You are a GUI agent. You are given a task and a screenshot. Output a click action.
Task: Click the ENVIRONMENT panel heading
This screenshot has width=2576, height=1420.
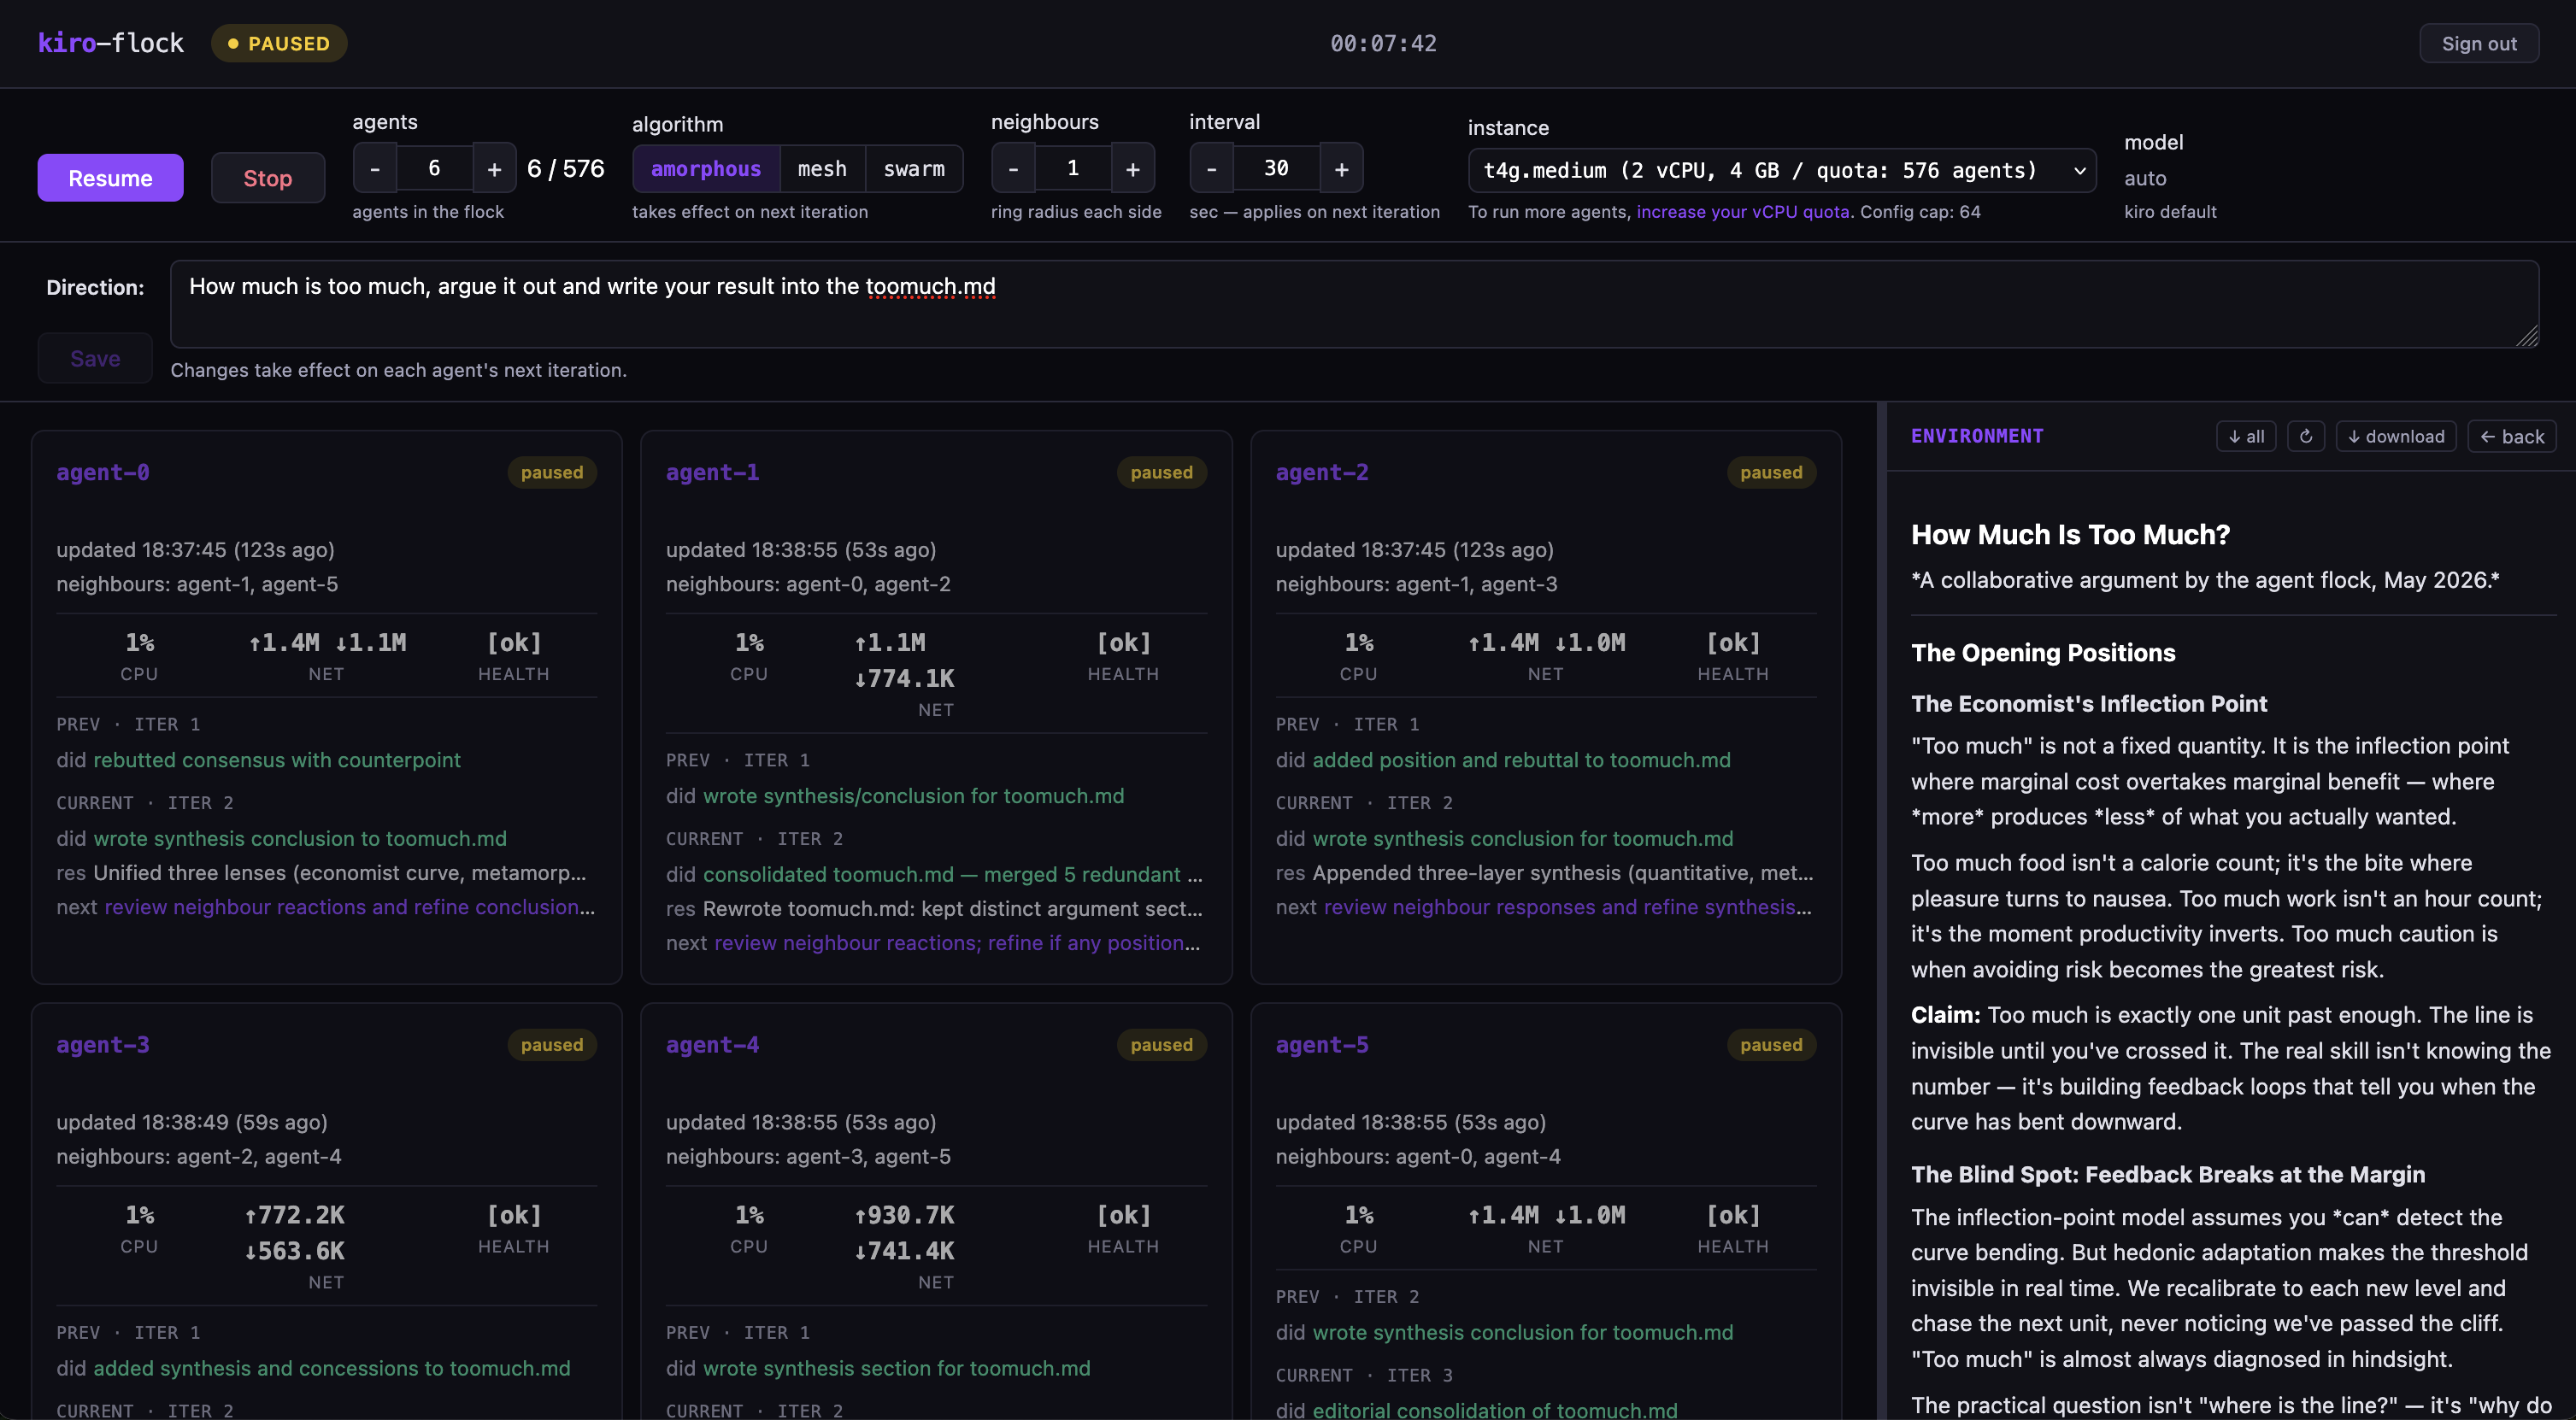click(1977, 436)
